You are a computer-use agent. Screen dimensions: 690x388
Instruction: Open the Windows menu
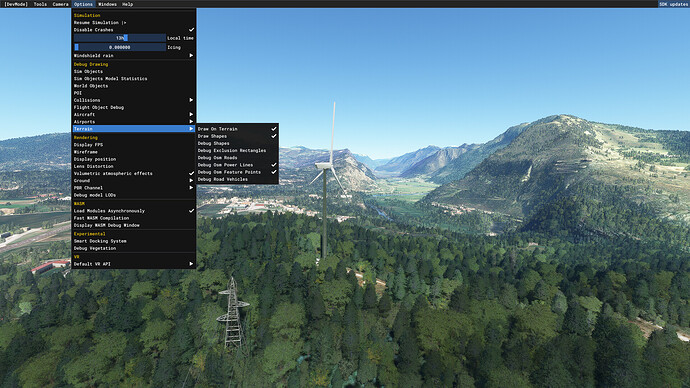pos(107,4)
